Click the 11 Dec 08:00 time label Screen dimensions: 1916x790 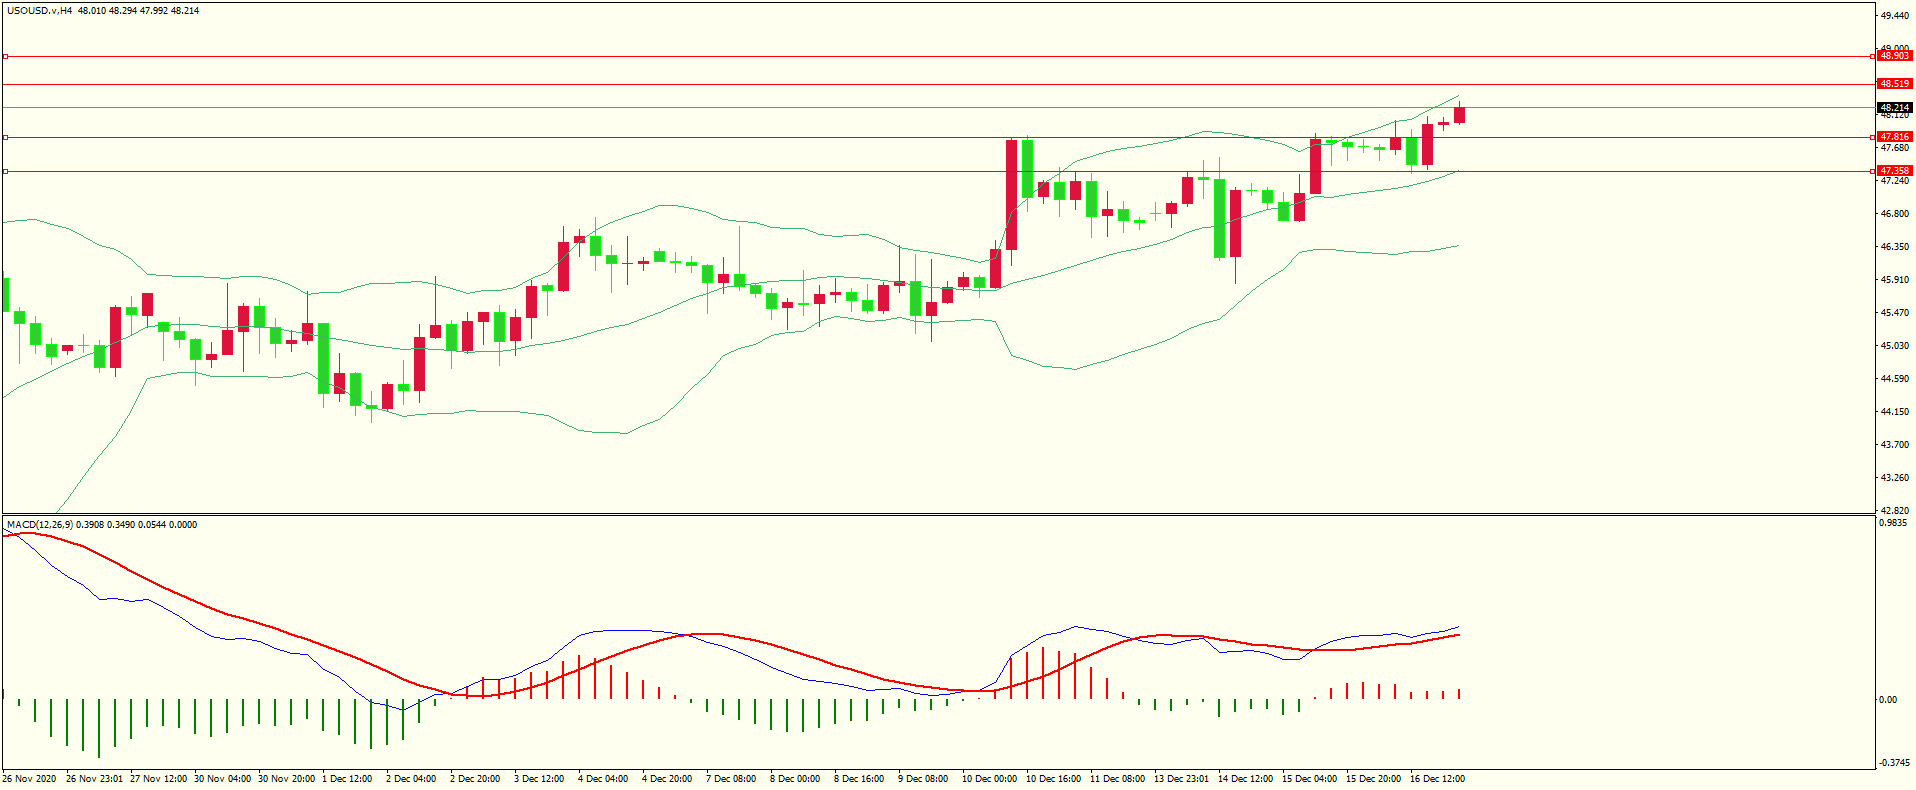pyautogui.click(x=1117, y=779)
